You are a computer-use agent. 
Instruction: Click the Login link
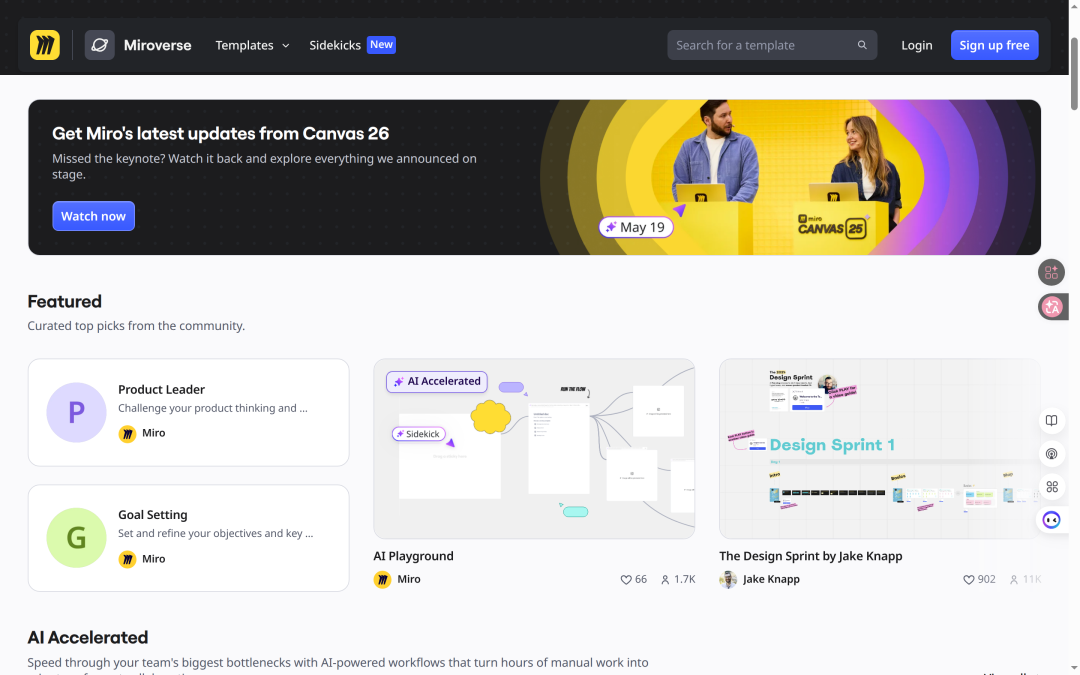(x=917, y=45)
